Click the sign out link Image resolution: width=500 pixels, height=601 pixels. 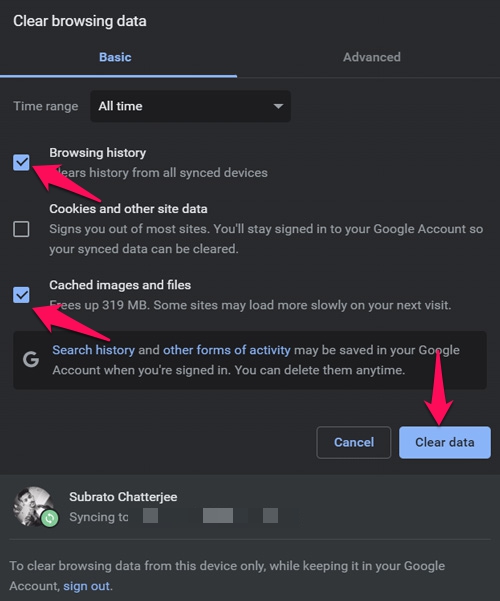click(86, 586)
